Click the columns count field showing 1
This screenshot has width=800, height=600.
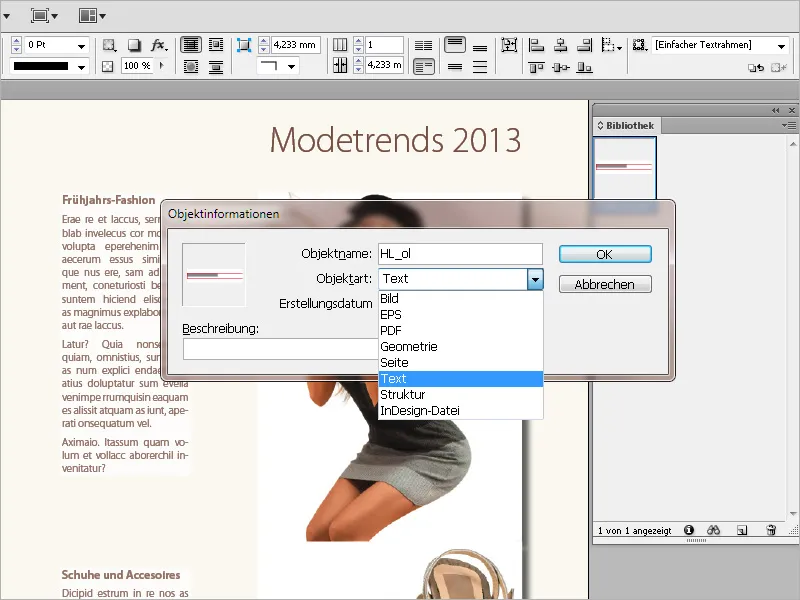point(384,45)
